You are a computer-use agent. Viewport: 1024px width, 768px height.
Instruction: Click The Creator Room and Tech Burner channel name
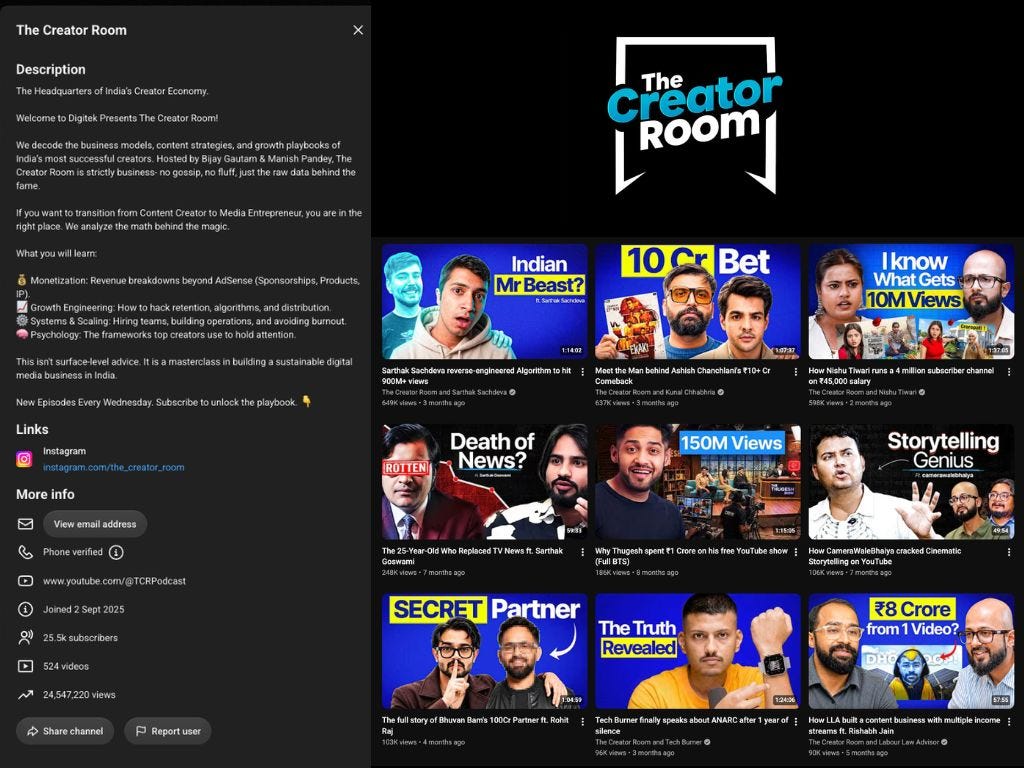click(648, 742)
